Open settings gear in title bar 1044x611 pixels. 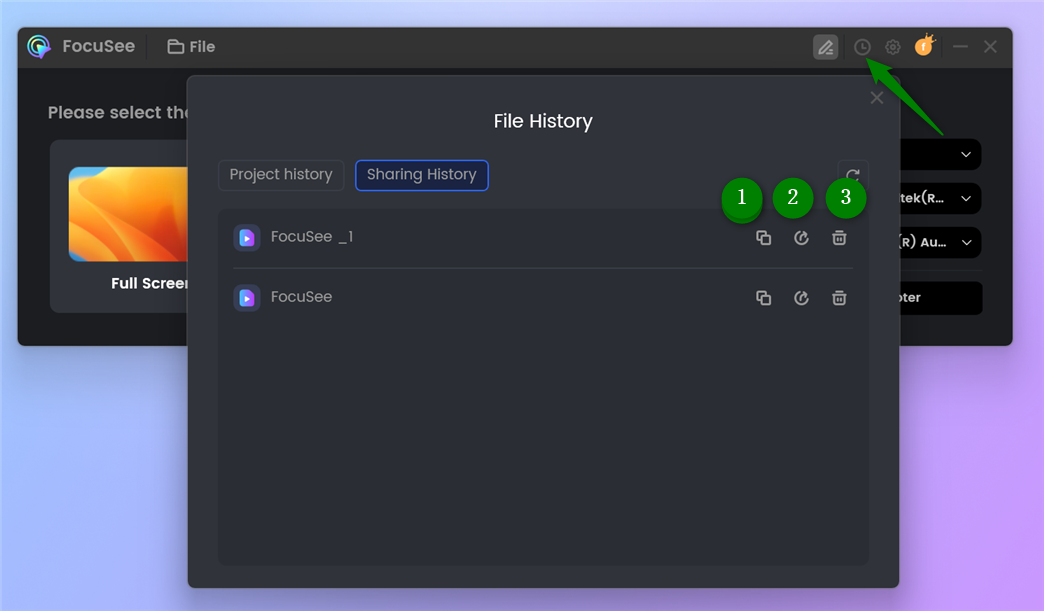click(x=893, y=47)
